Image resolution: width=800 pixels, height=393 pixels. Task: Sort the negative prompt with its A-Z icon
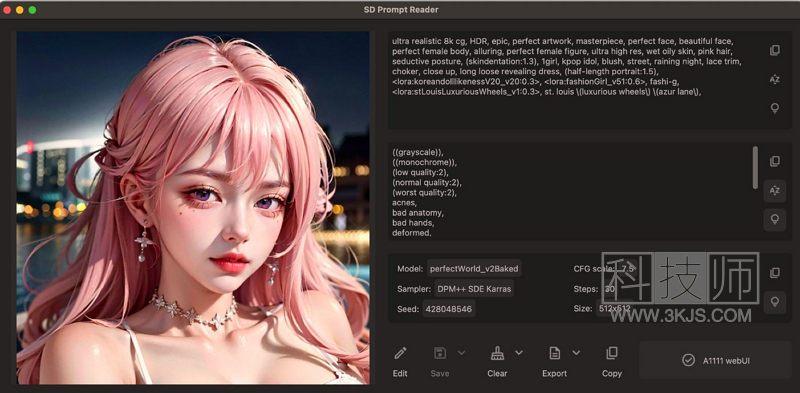pos(774,191)
